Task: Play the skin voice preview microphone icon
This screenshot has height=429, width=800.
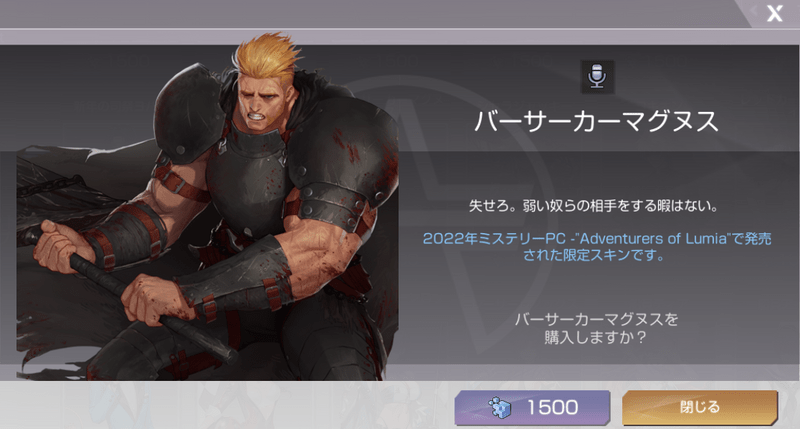Action: (597, 77)
